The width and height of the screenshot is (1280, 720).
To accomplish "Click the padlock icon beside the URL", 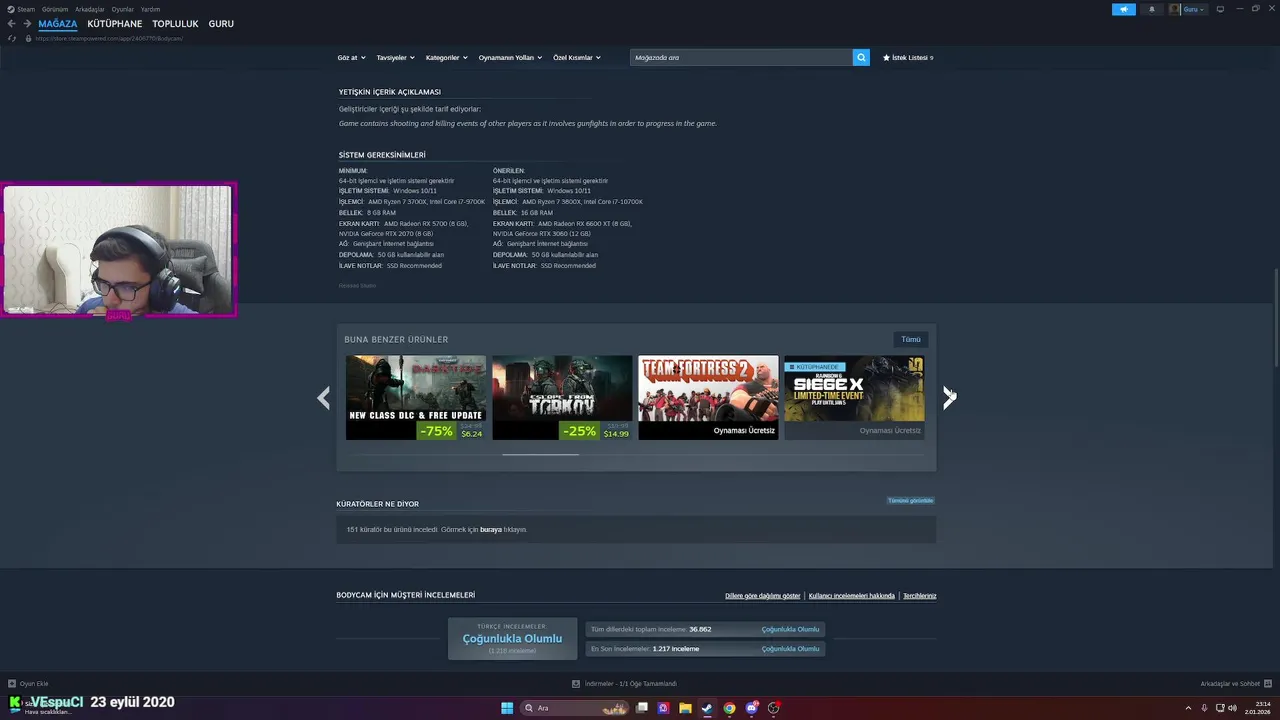I will 28,39.
